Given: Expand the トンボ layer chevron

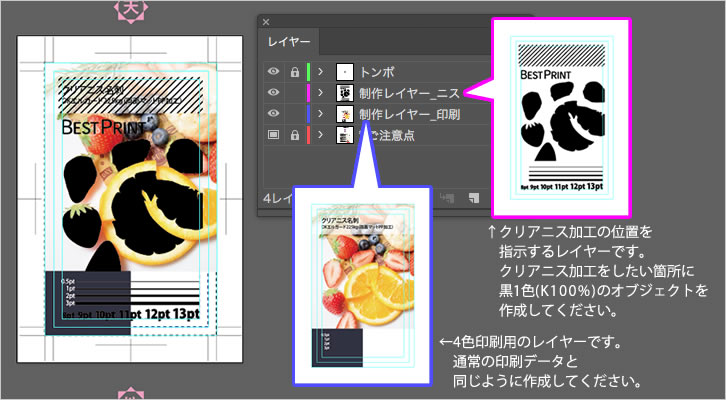Looking at the screenshot, I should [x=320, y=72].
